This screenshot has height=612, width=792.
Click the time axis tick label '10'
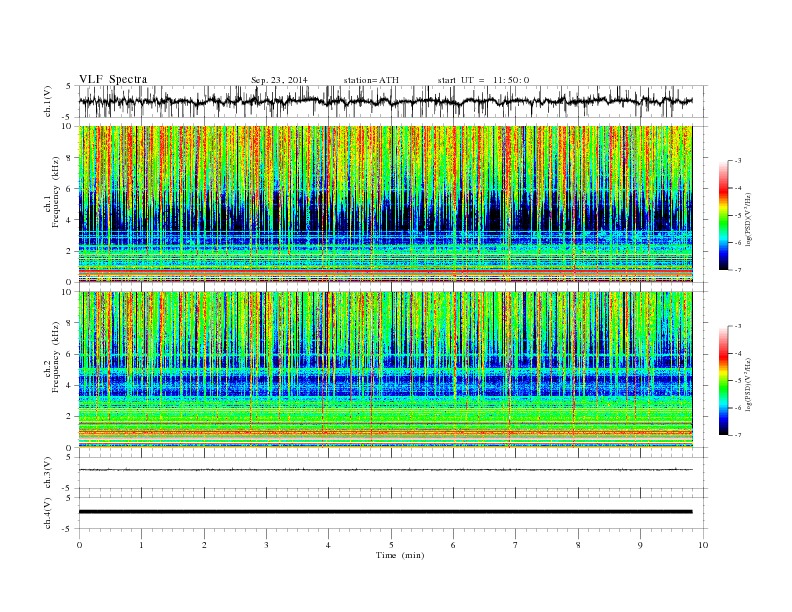(703, 545)
